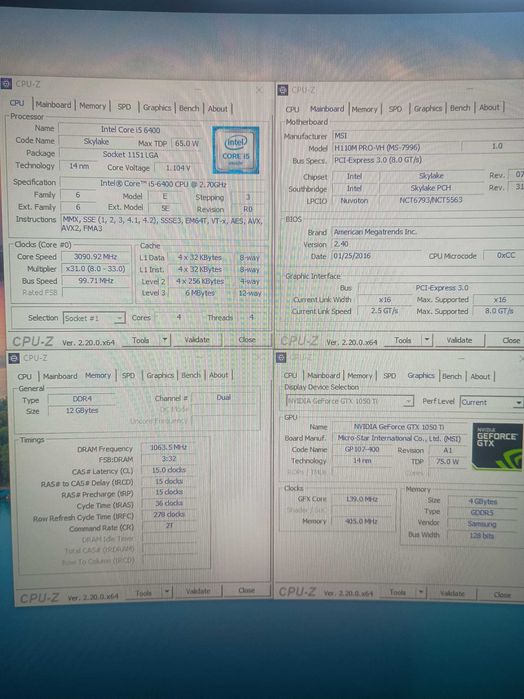Click the CPU-Z app icon in the top-left window title bar
The height and width of the screenshot is (699, 524).
pos(6,83)
